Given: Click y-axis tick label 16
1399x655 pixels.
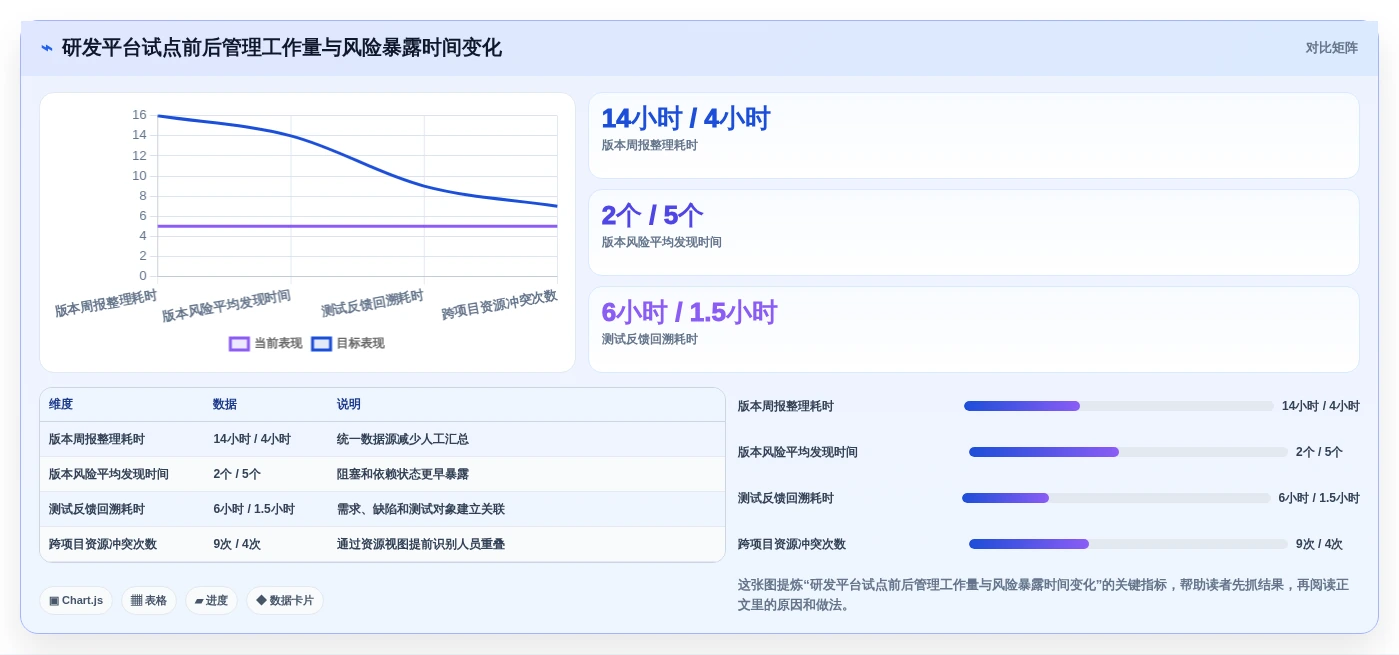Looking at the screenshot, I should coord(139,115).
